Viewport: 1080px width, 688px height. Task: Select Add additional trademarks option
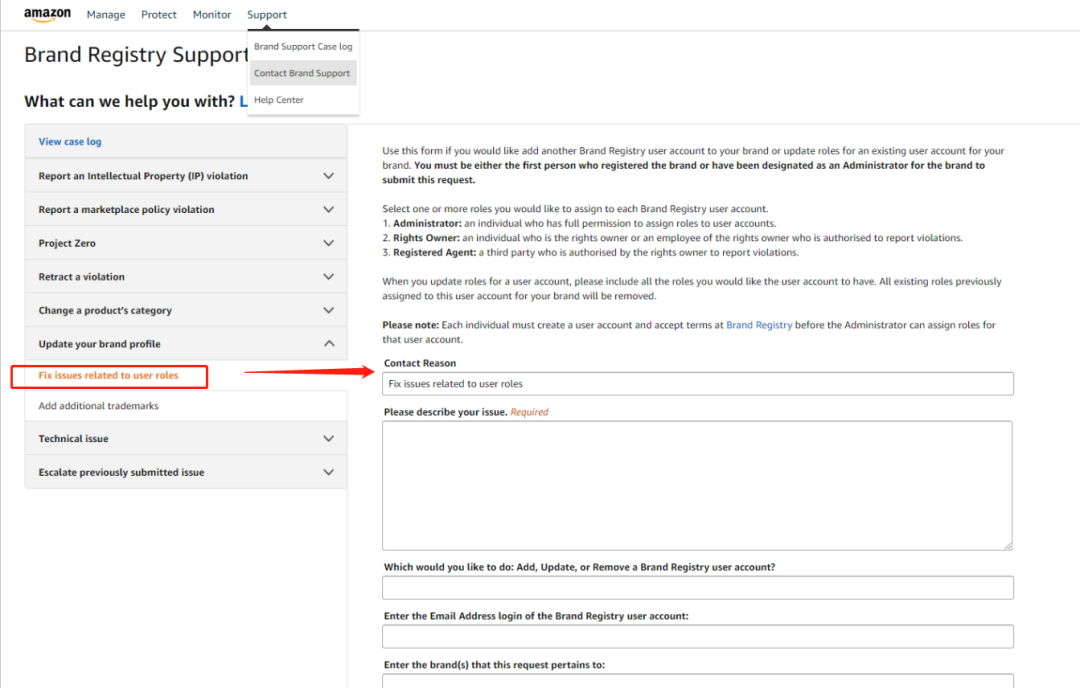click(98, 406)
